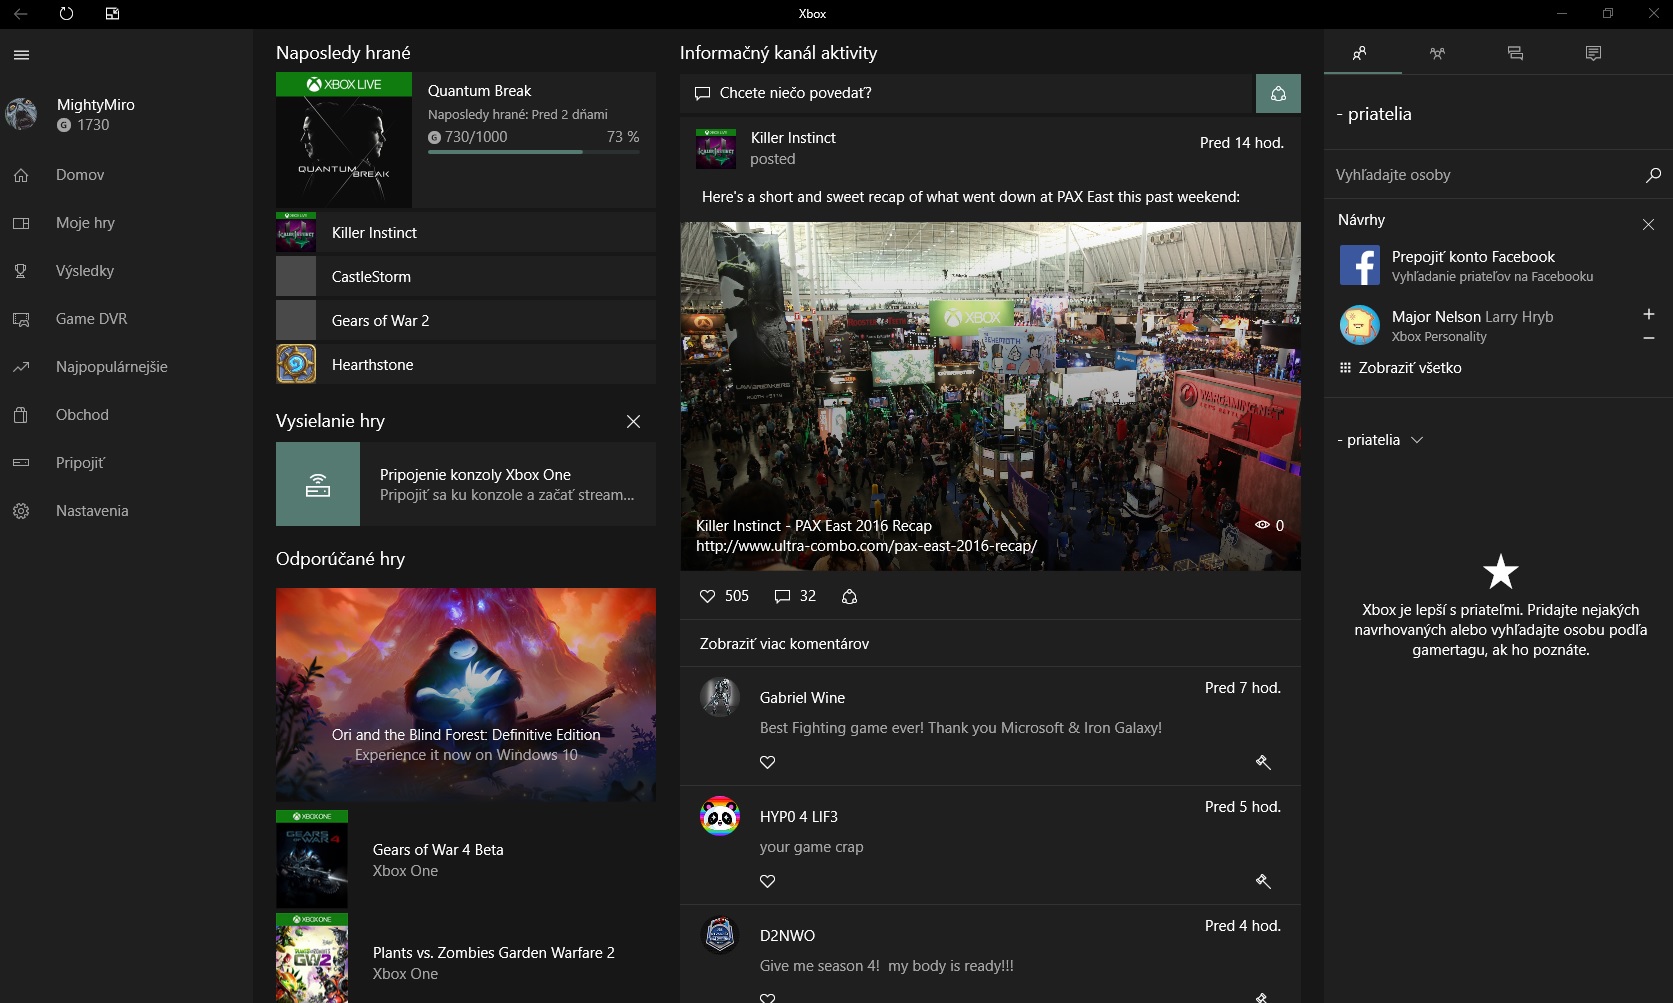Click the share button beside post field
This screenshot has height=1003, width=1673.
[1278, 93]
